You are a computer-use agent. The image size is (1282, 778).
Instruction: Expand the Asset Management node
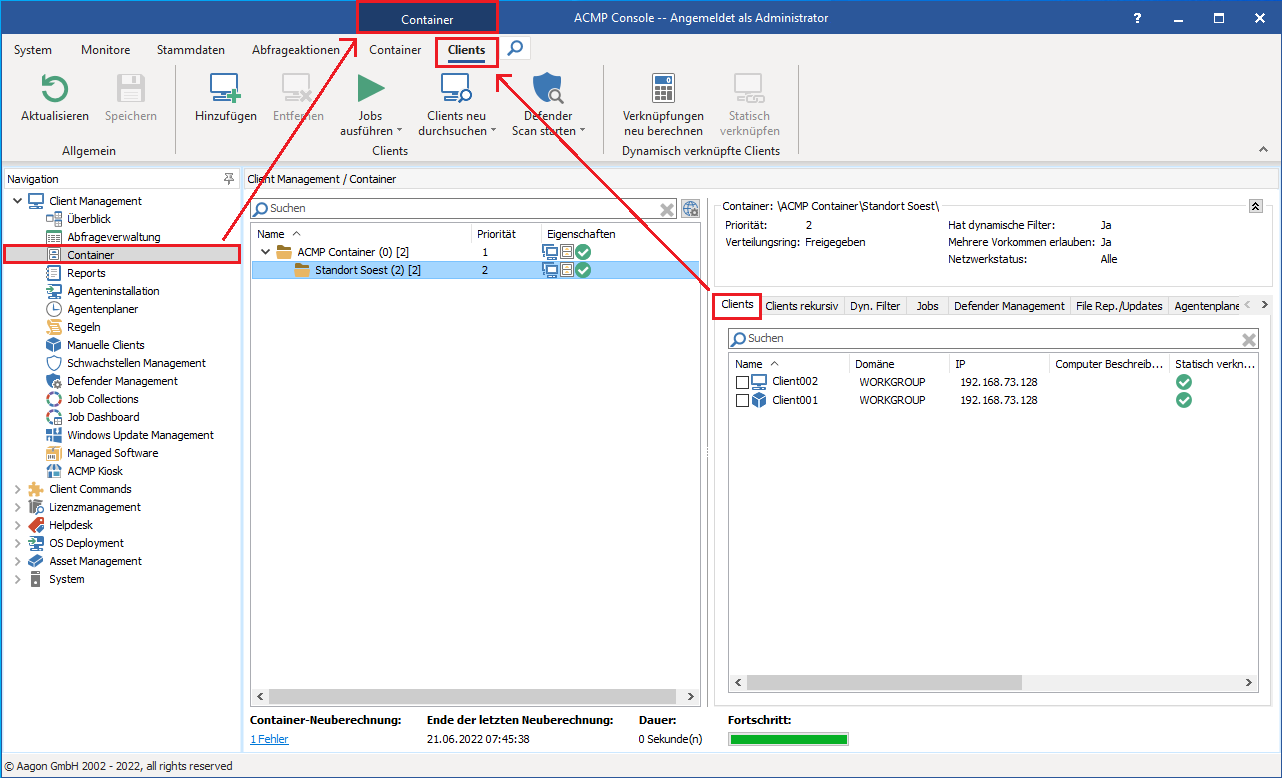(17, 561)
